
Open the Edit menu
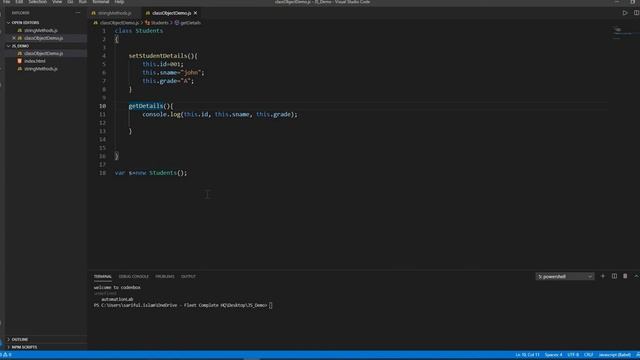click(x=19, y=2)
